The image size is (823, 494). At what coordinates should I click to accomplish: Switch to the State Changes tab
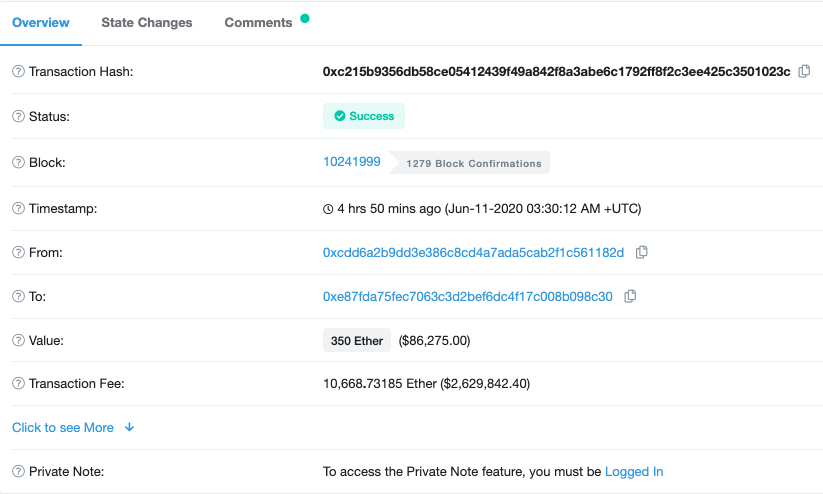click(147, 23)
